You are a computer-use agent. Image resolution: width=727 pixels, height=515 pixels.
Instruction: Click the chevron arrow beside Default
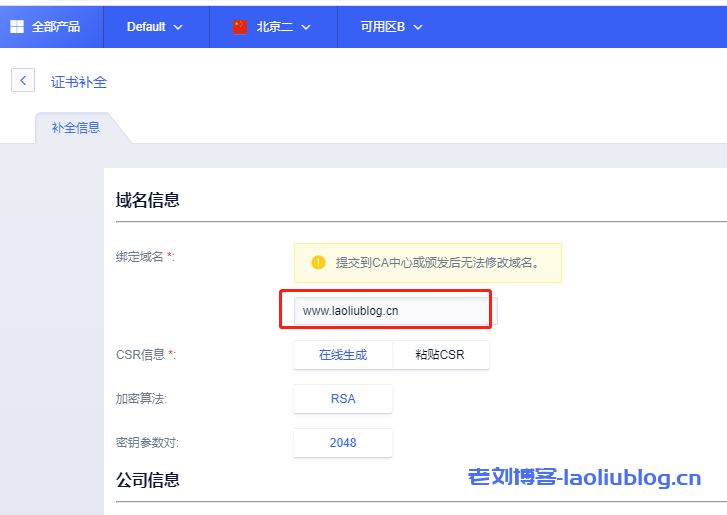tap(179, 27)
